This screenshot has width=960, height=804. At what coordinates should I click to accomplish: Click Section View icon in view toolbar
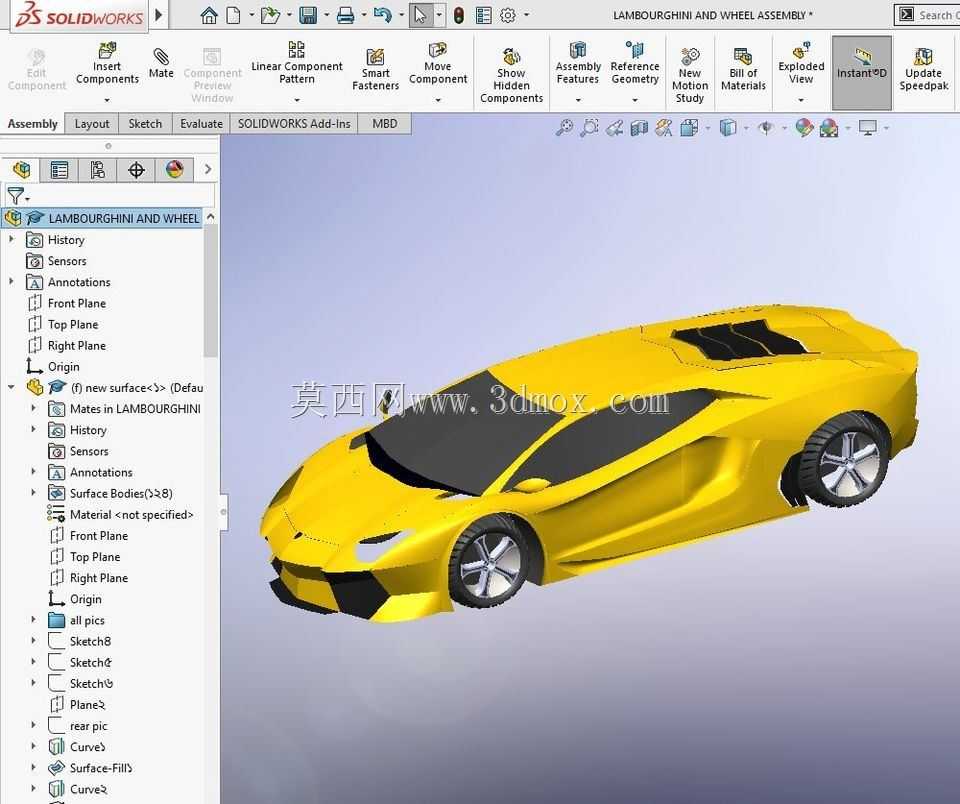tap(639, 128)
